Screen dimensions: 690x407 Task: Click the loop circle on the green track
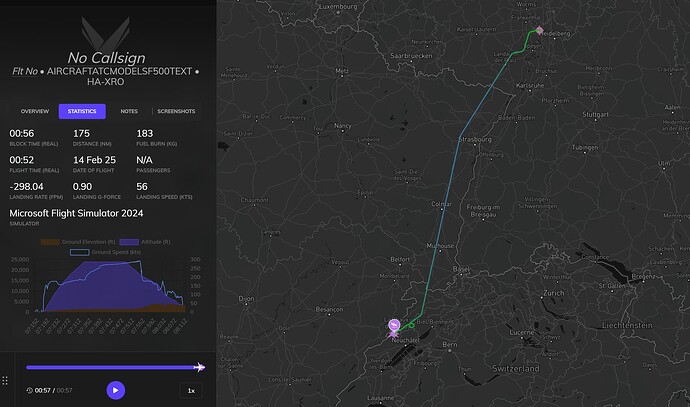(x=411, y=325)
